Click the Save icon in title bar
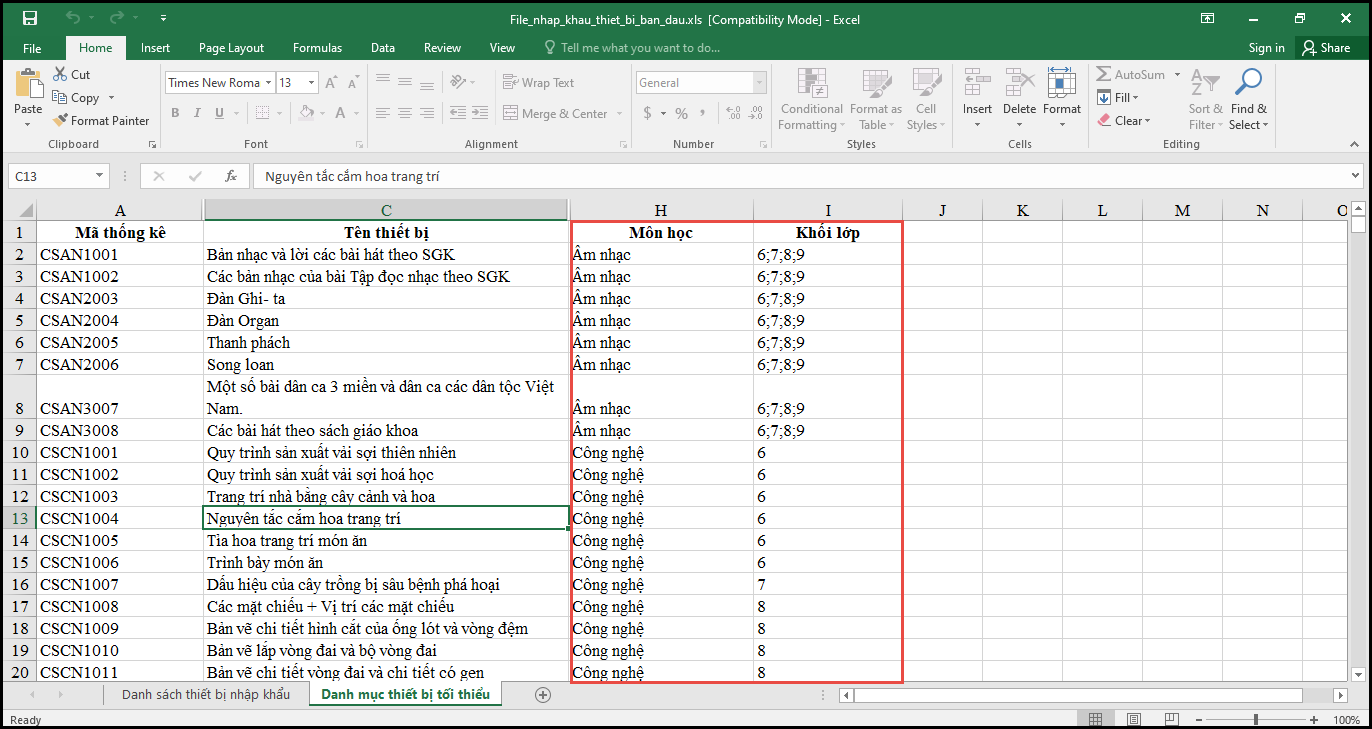 click(30, 18)
